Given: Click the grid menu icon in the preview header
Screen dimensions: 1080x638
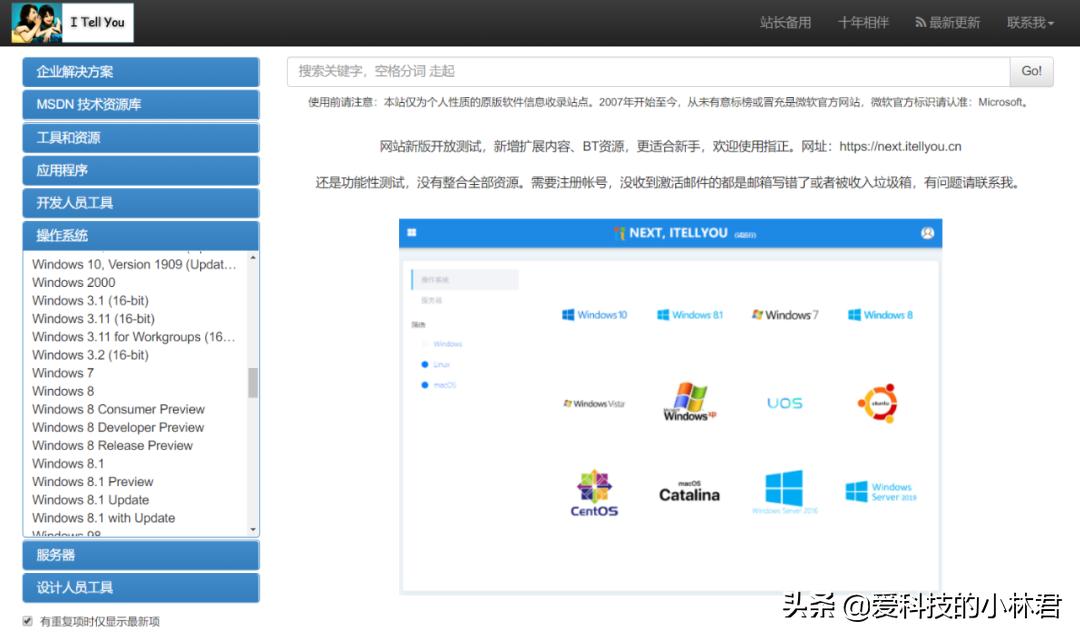Looking at the screenshot, I should coord(413,232).
